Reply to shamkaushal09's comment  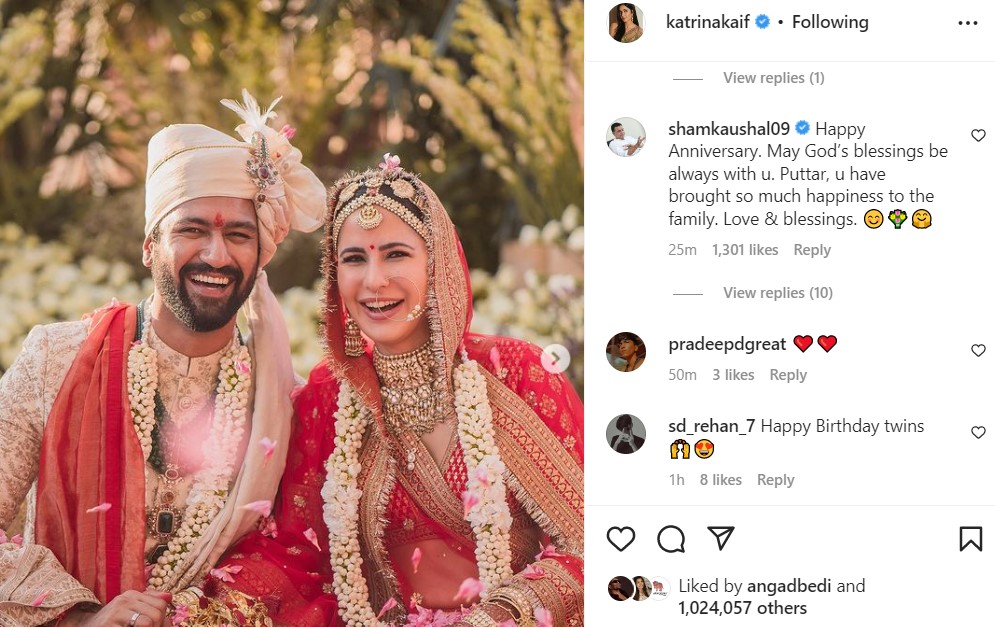tap(812, 250)
